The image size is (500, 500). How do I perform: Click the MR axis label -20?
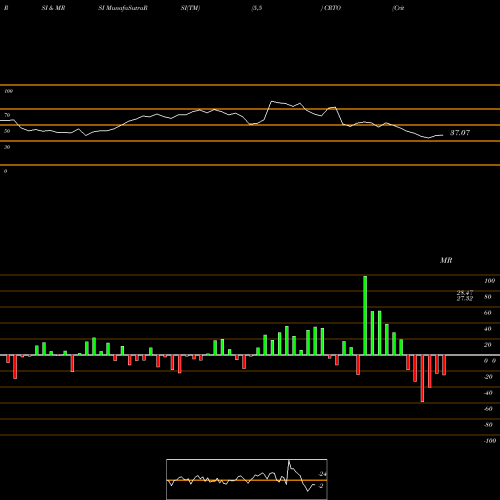pos(488,377)
